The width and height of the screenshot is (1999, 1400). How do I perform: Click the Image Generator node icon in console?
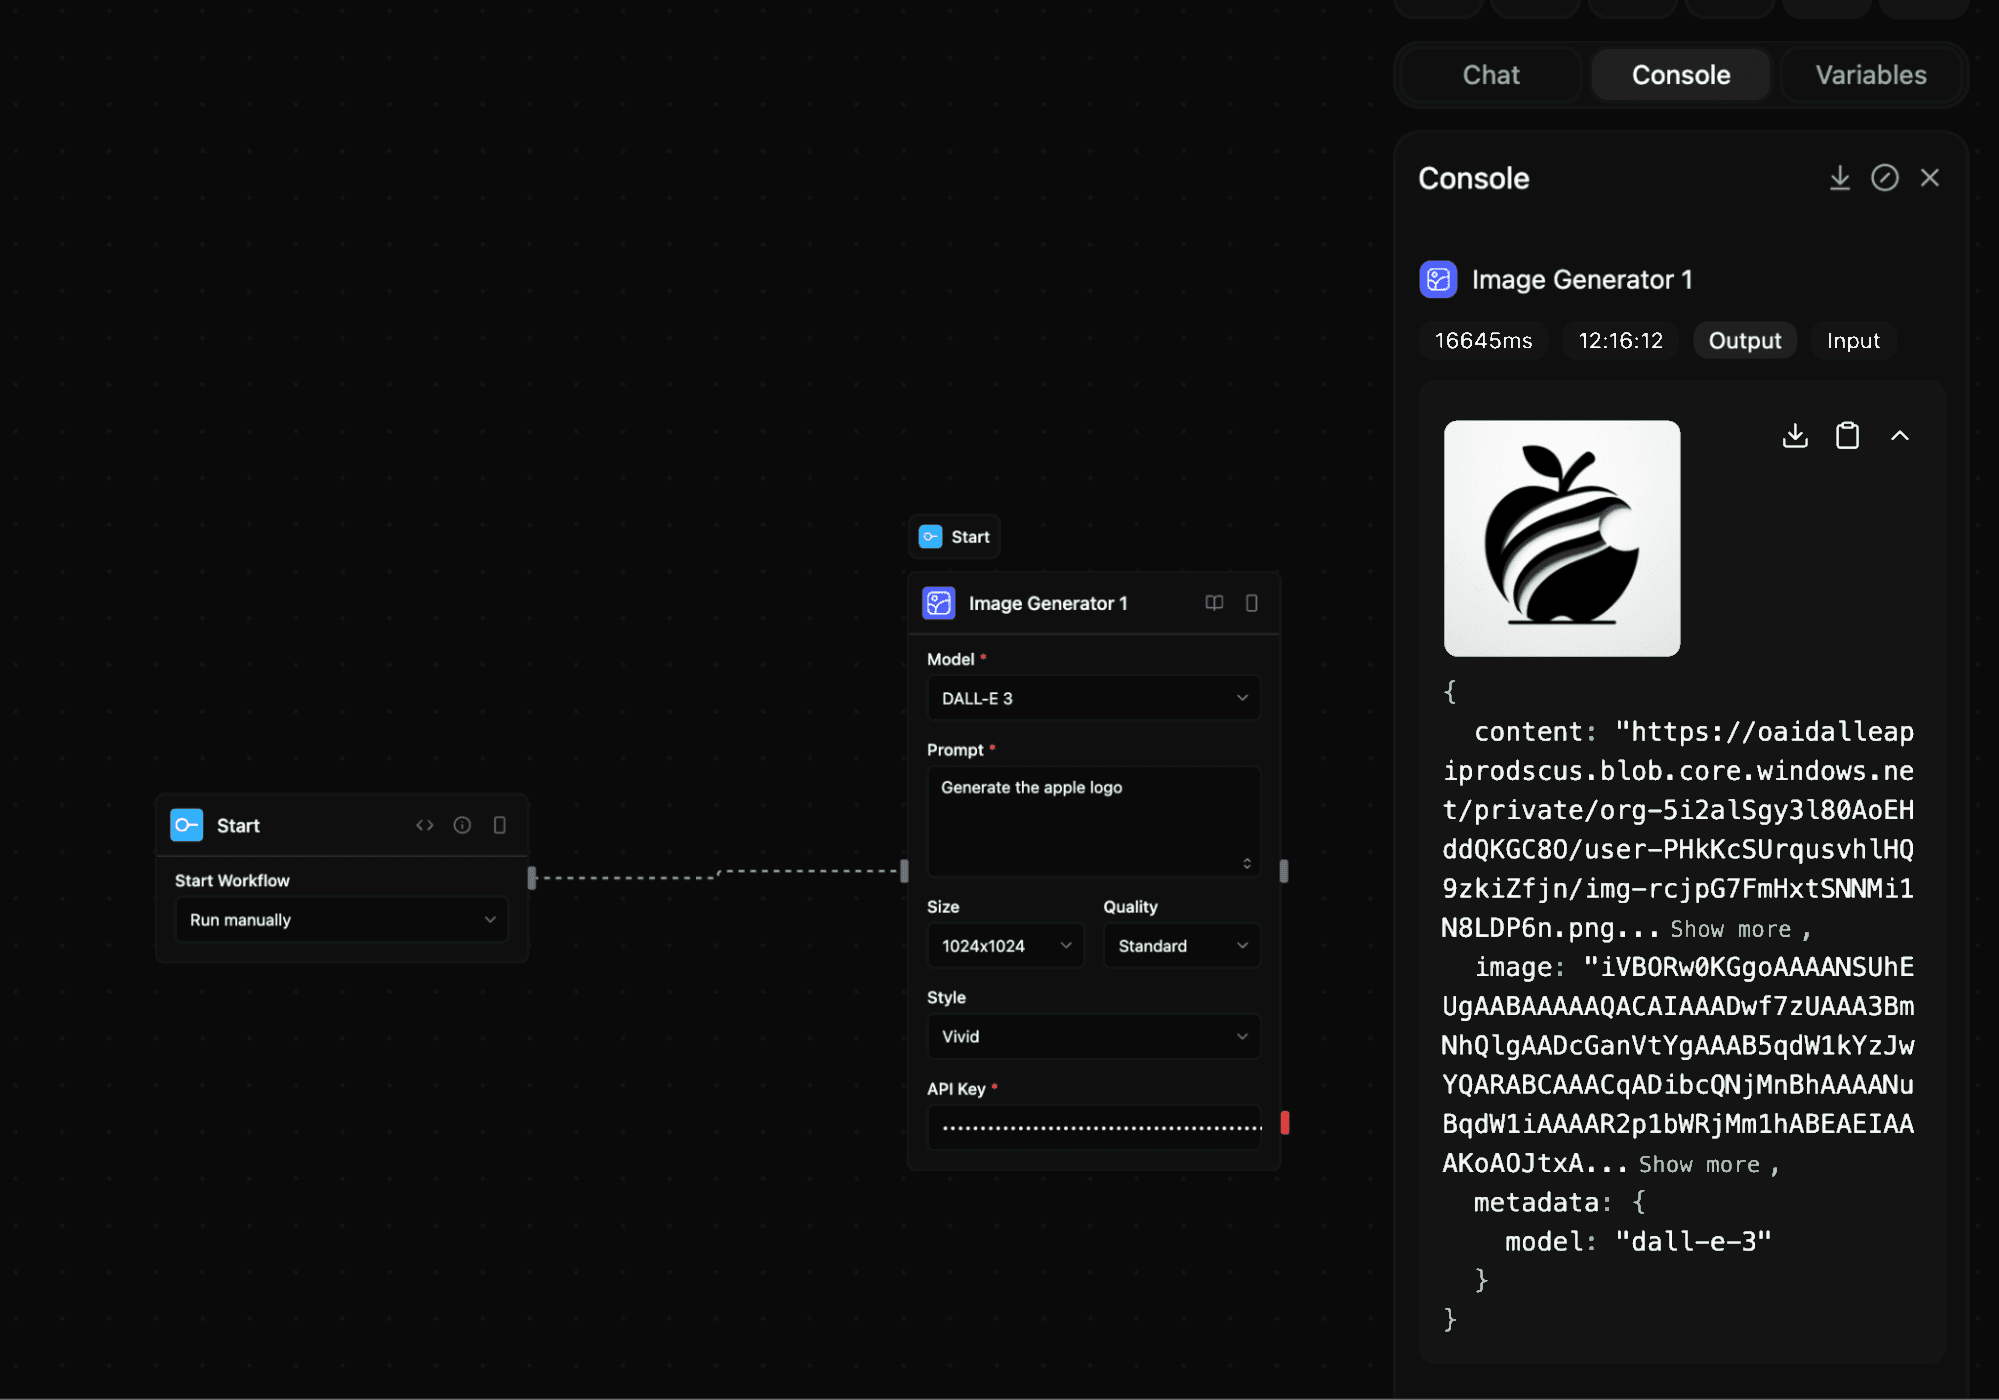pyautogui.click(x=1438, y=279)
